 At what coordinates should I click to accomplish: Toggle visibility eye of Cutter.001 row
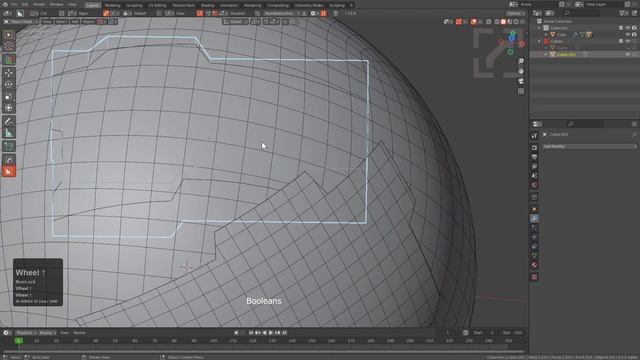click(628, 54)
